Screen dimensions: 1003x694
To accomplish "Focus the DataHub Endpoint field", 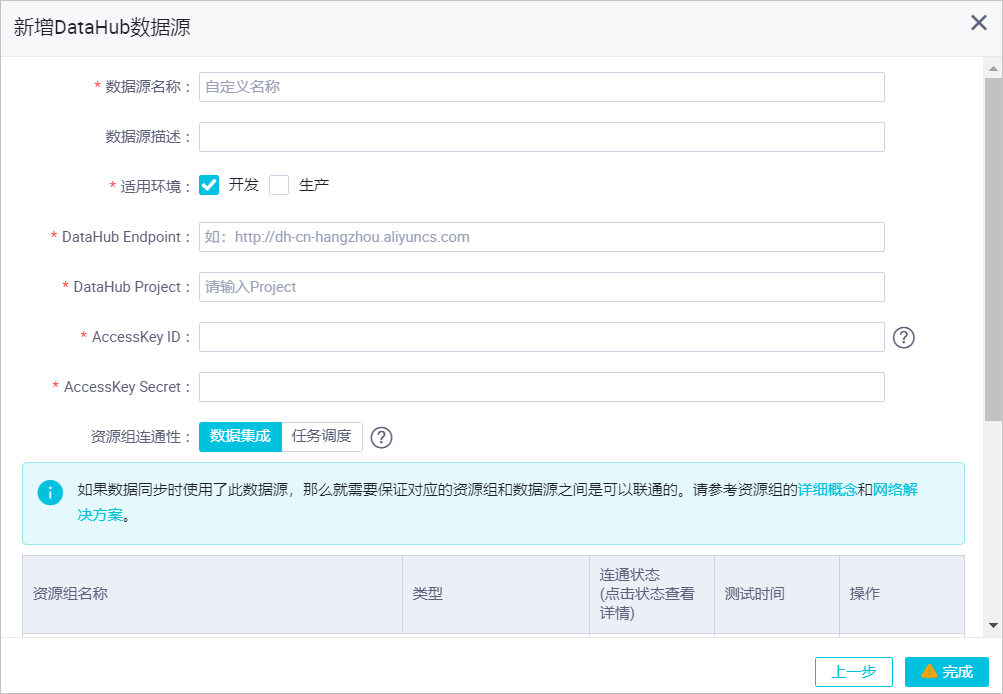I will point(541,237).
